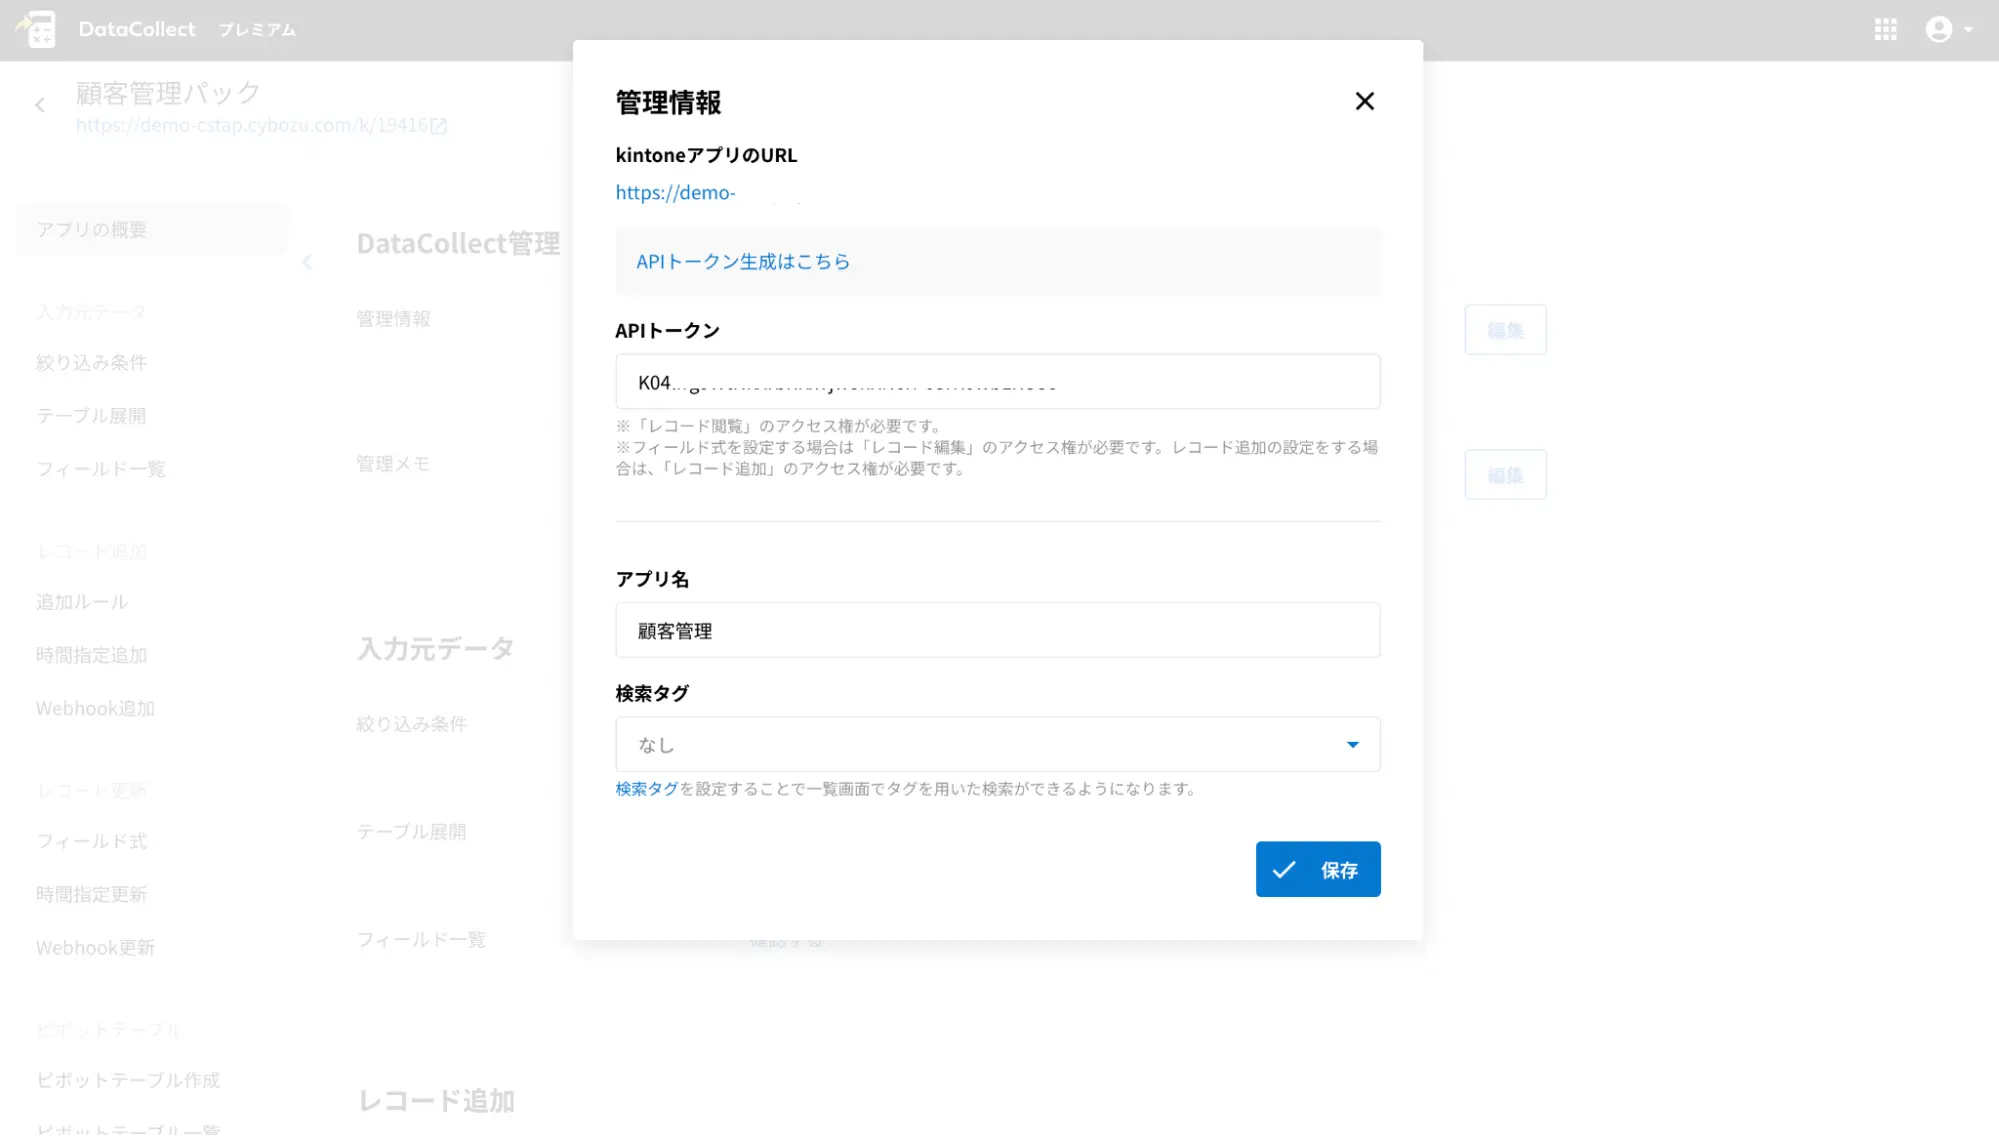Image resolution: width=1999 pixels, height=1136 pixels.
Task: Click the back arrow beside 顧客管理パック
Action: tap(40, 105)
